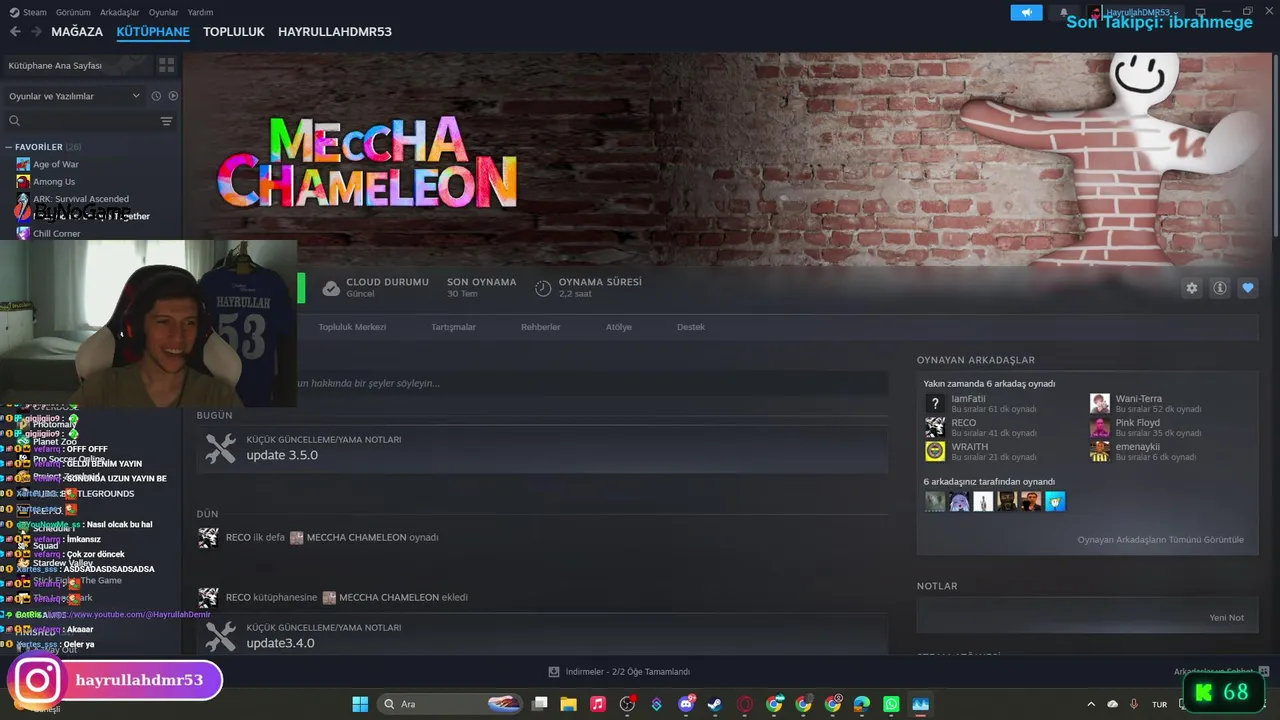The height and width of the screenshot is (720, 1280).
Task: Collapse the FAVORİLER category
Action: pos(9,147)
